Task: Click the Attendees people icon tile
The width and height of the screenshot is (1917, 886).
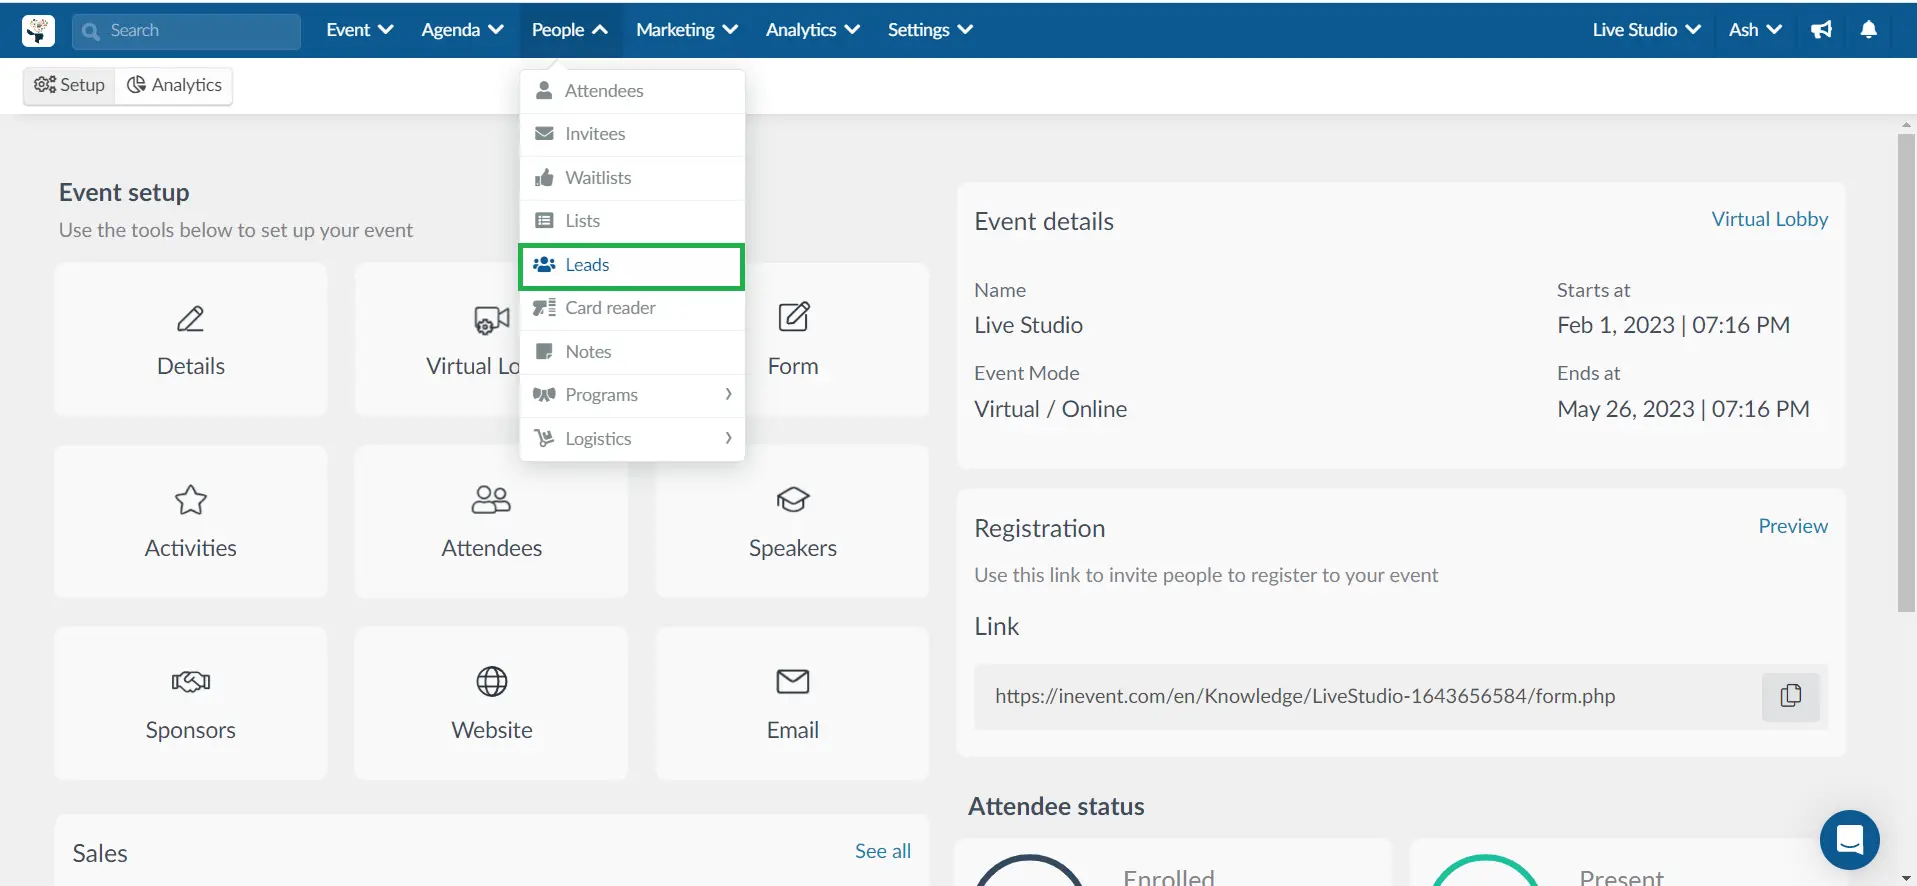Action: coord(491,499)
